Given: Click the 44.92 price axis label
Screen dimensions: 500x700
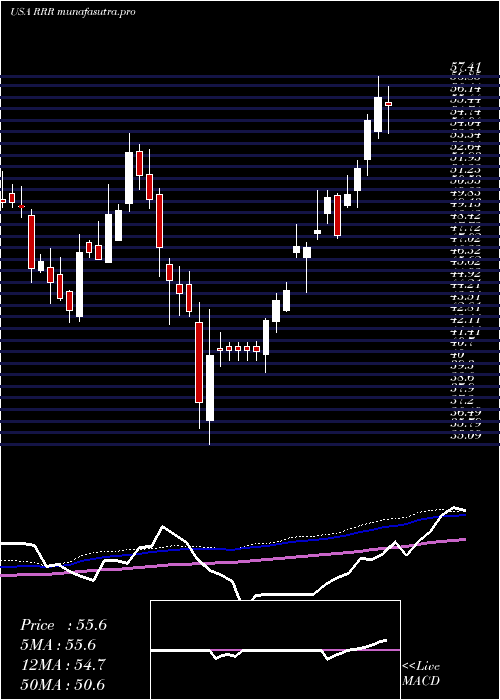Looking at the screenshot, I should pos(465,274).
